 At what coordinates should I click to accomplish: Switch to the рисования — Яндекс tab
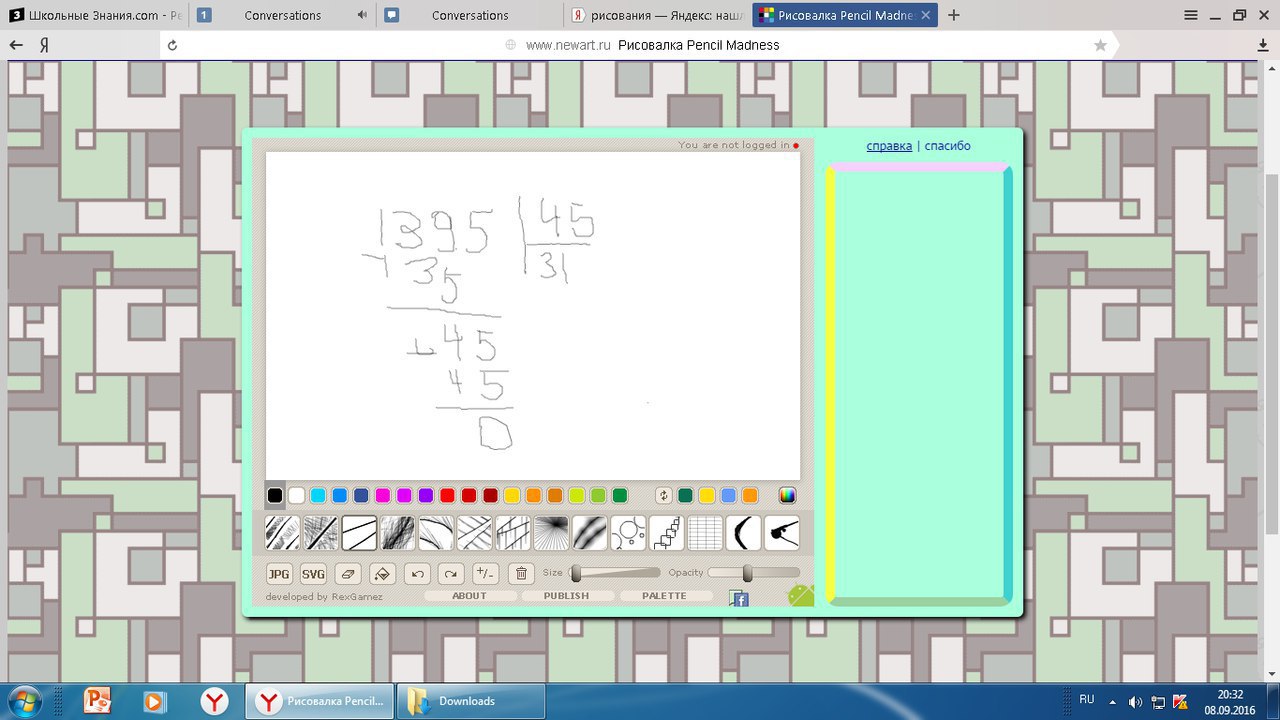tap(659, 15)
